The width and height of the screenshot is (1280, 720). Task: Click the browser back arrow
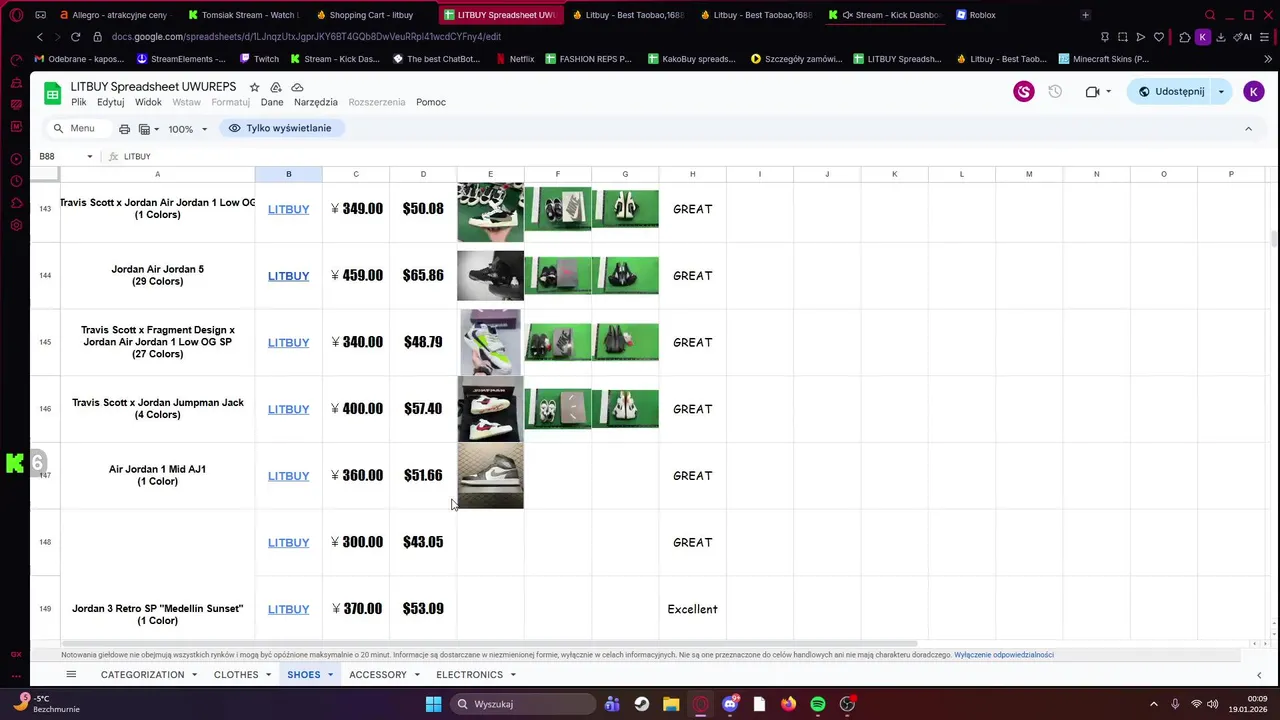pyautogui.click(x=40, y=37)
